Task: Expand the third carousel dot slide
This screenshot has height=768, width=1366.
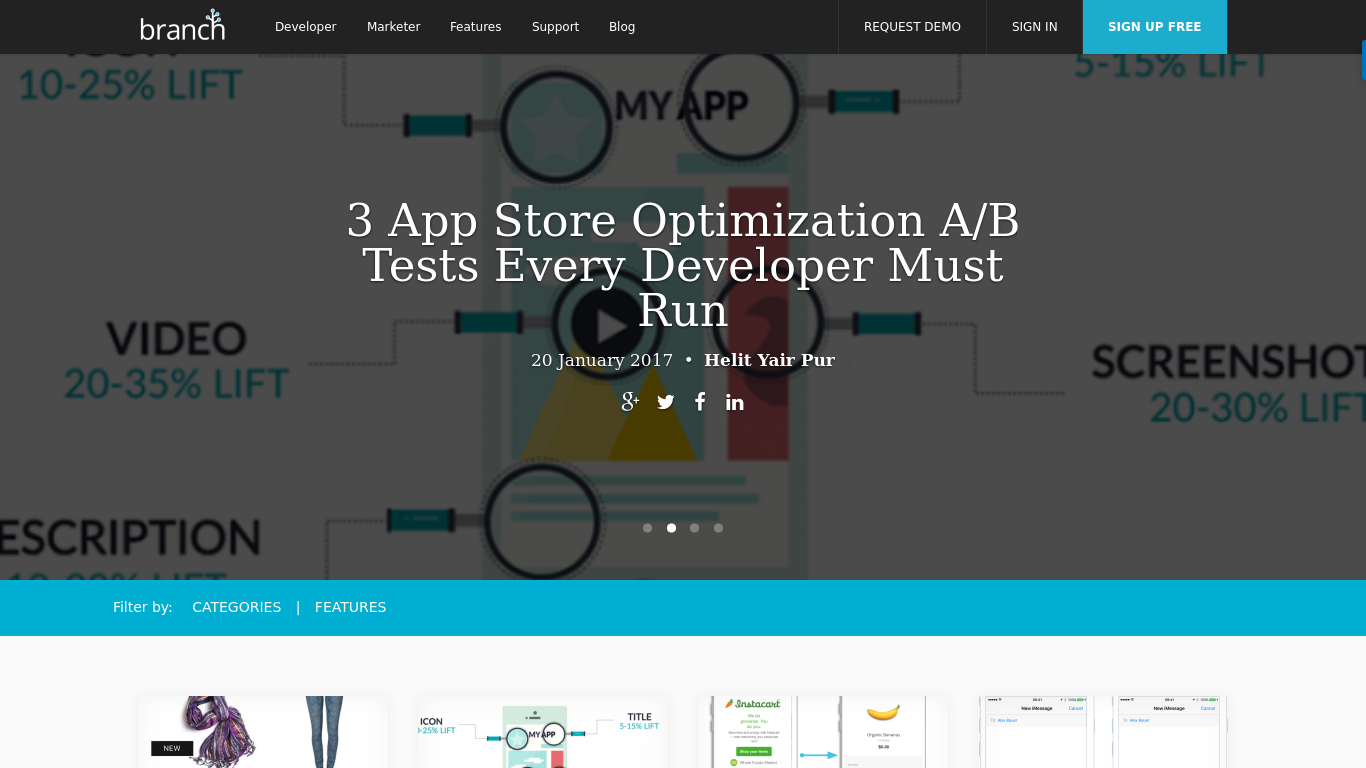Action: 694,528
